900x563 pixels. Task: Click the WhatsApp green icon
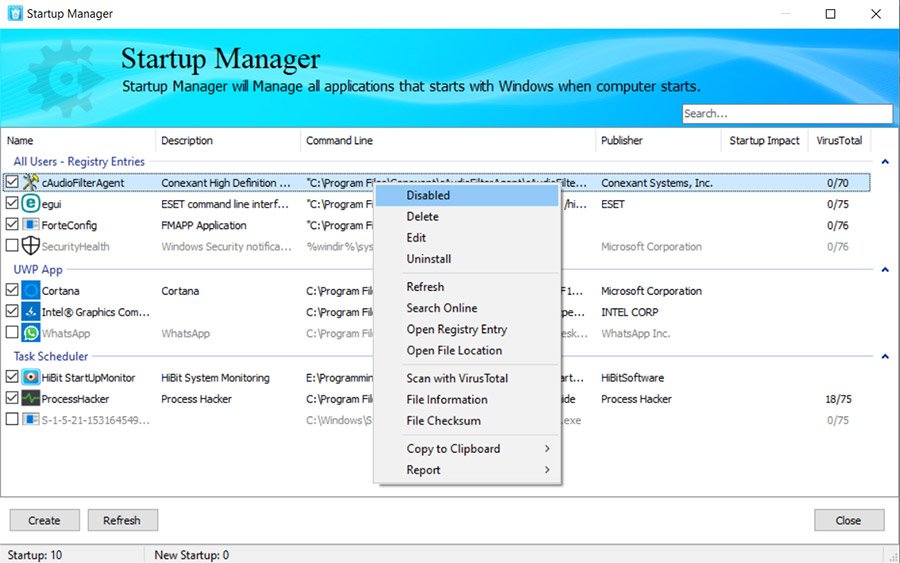click(30, 332)
